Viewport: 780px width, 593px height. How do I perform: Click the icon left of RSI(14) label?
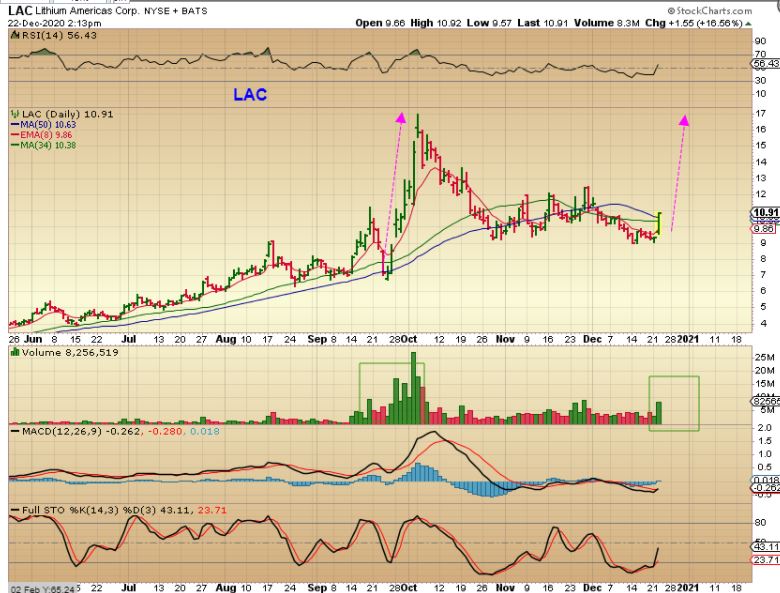tap(14, 35)
